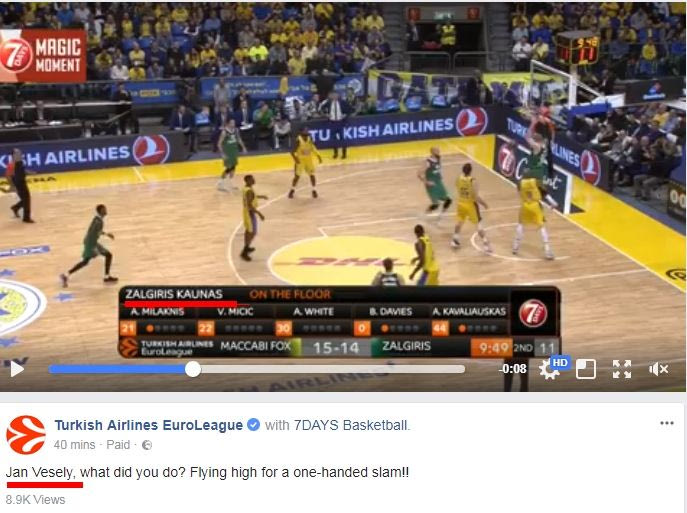Click the 7DAYS logo in scoreboard overlay
The height and width of the screenshot is (513, 687).
(x=533, y=314)
